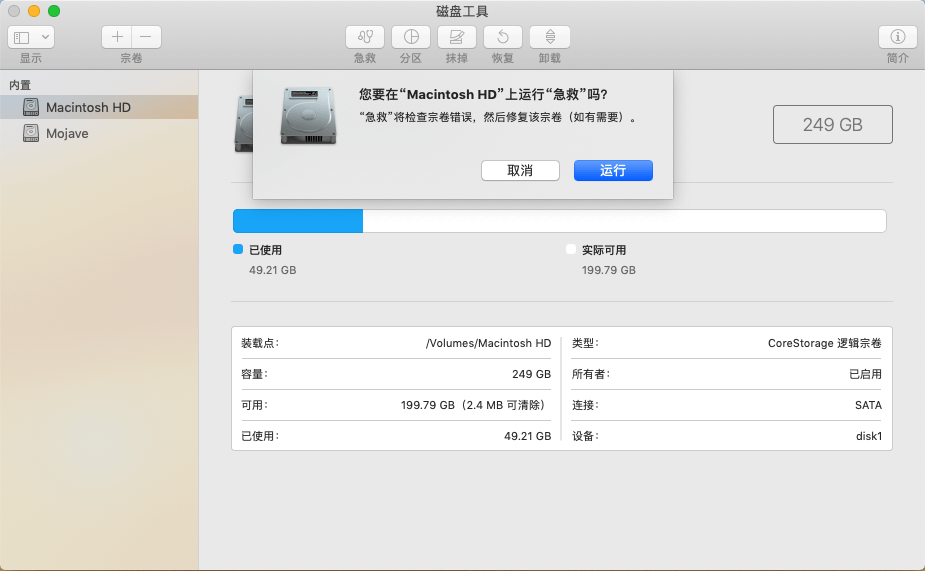Click the Restore (恢复) toolbar icon
Screen dimensions: 925x571
pyautogui.click(x=503, y=37)
